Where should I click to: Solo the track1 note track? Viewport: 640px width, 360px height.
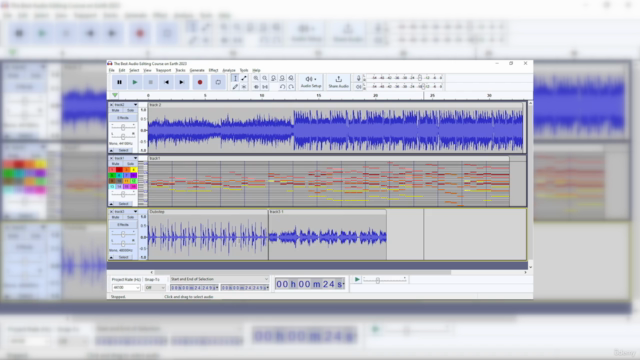[x=130, y=164]
